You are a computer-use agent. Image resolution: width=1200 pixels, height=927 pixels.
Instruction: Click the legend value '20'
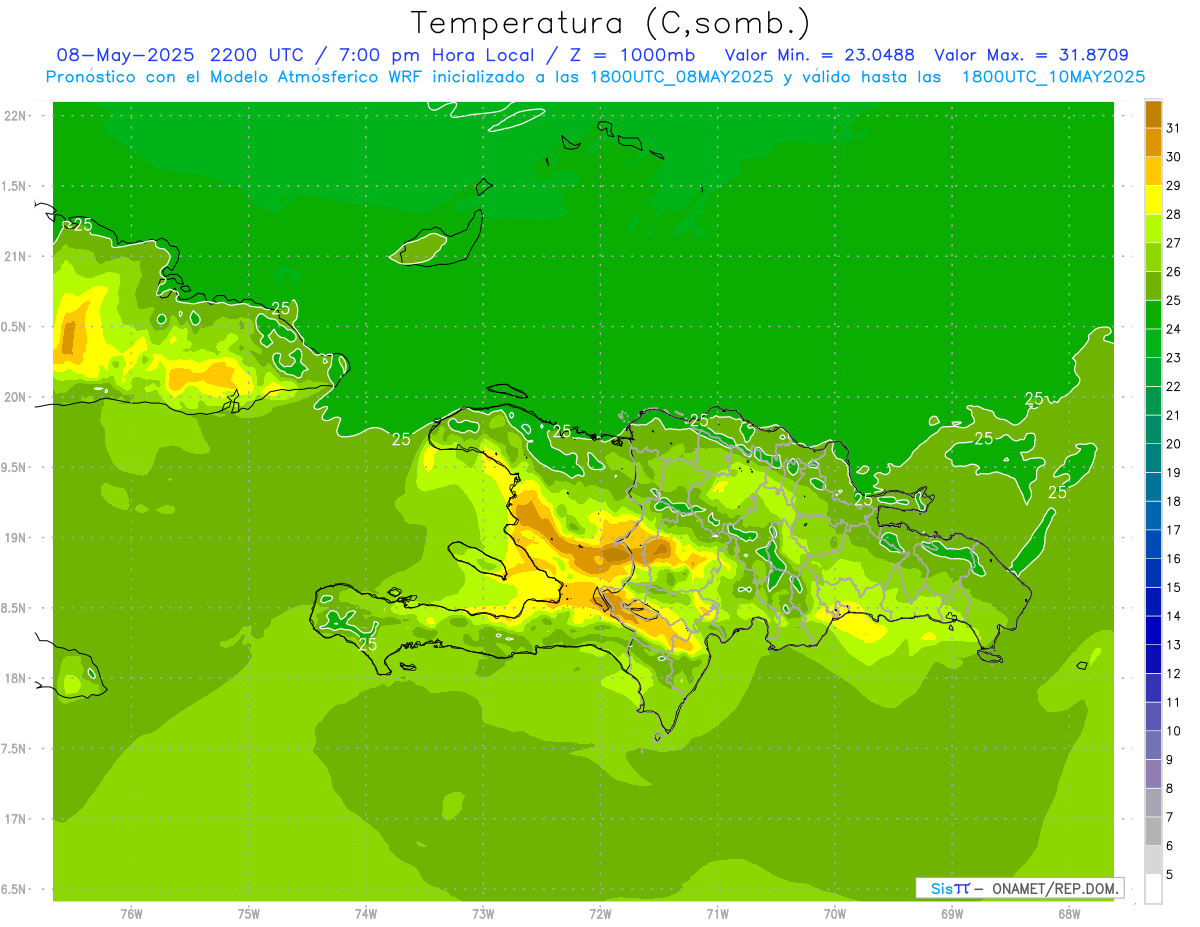pyautogui.click(x=1173, y=444)
